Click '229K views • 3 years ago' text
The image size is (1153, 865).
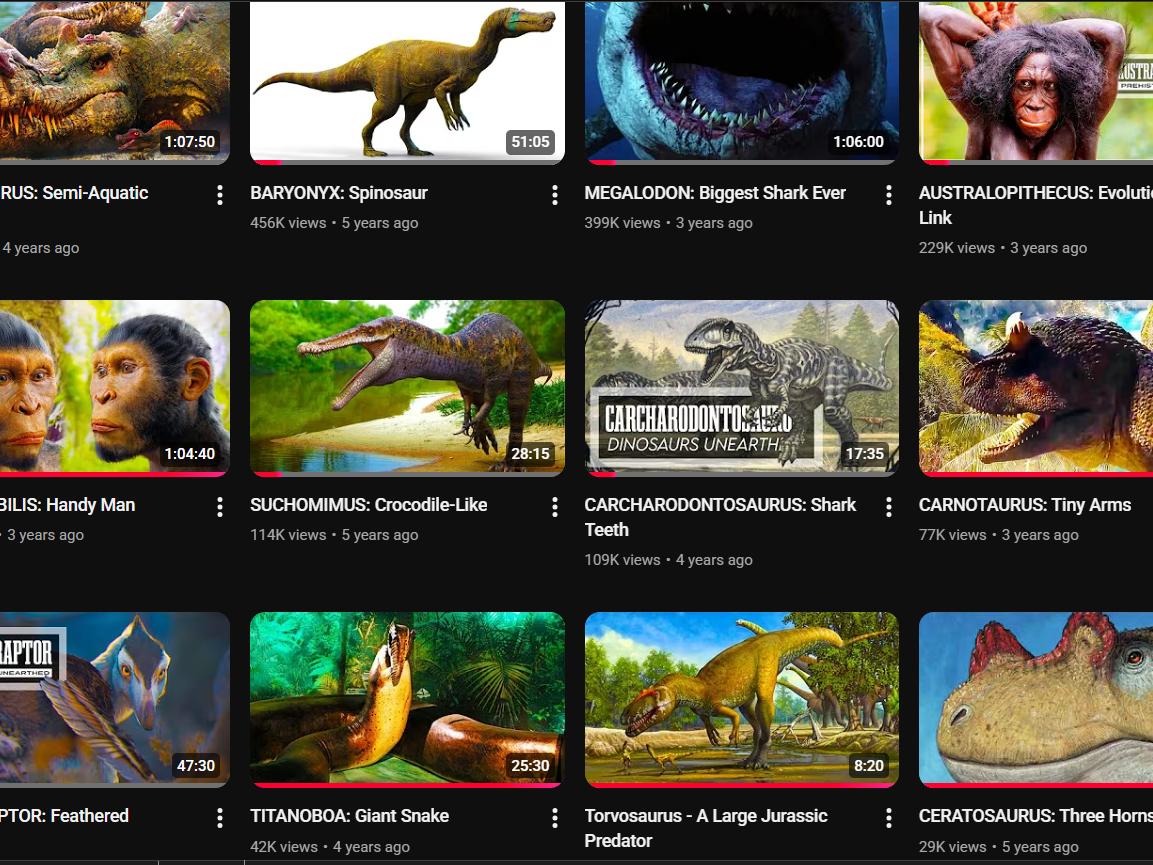pyautogui.click(x=1003, y=248)
